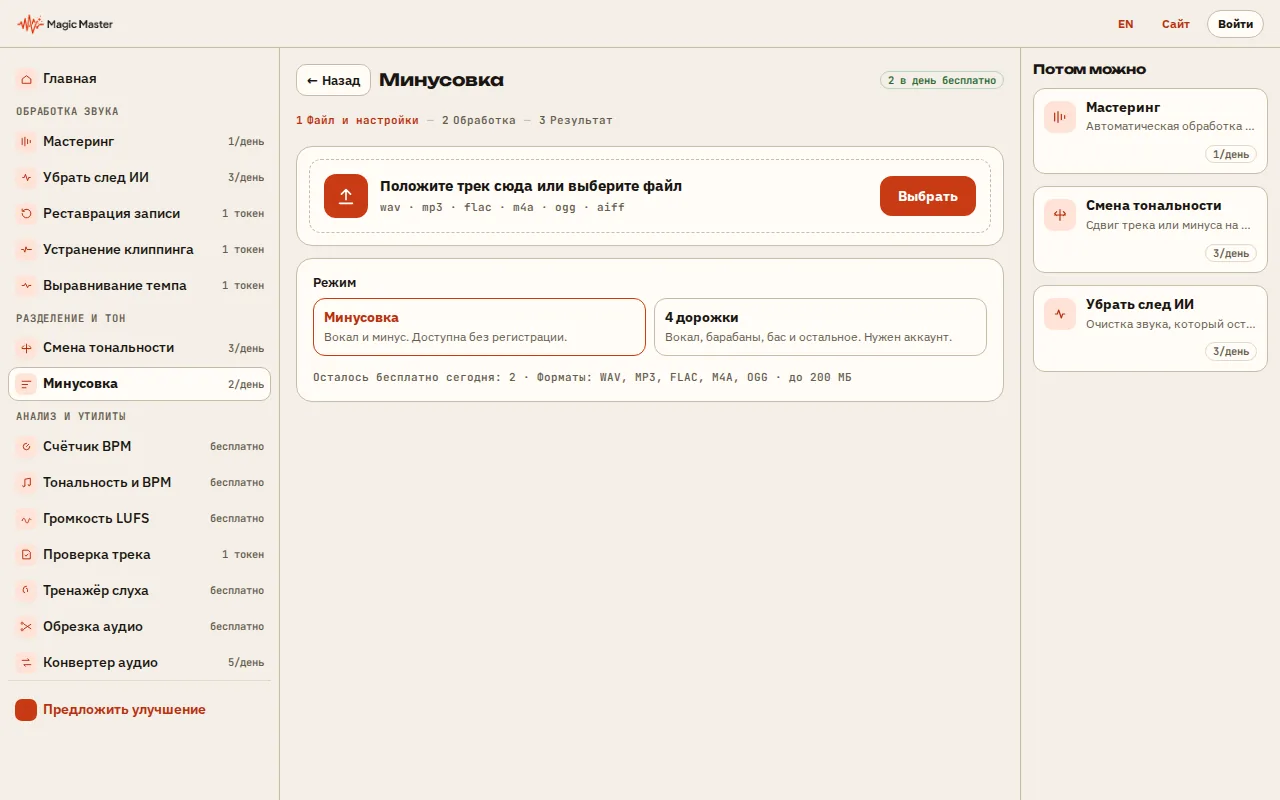Viewport: 1280px width, 800px height.
Task: Click the Выравнивание темпа icon
Action: tap(26, 286)
